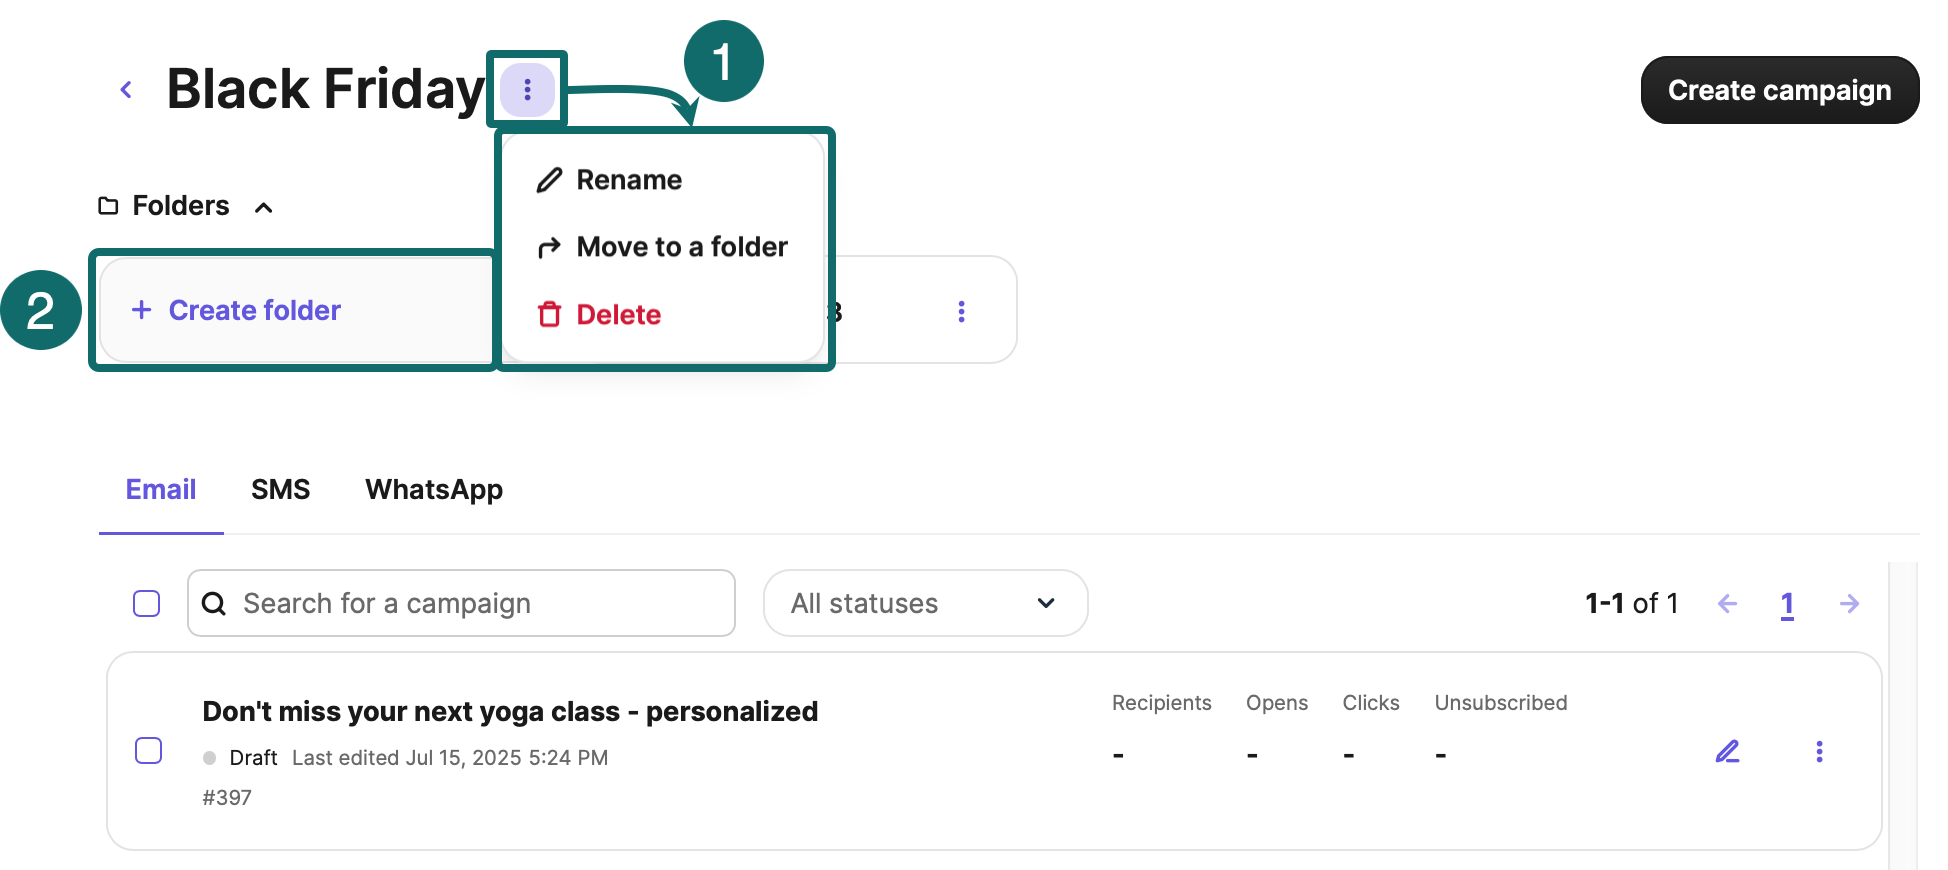
Task: Click the Folders folder icon
Action: [108, 206]
